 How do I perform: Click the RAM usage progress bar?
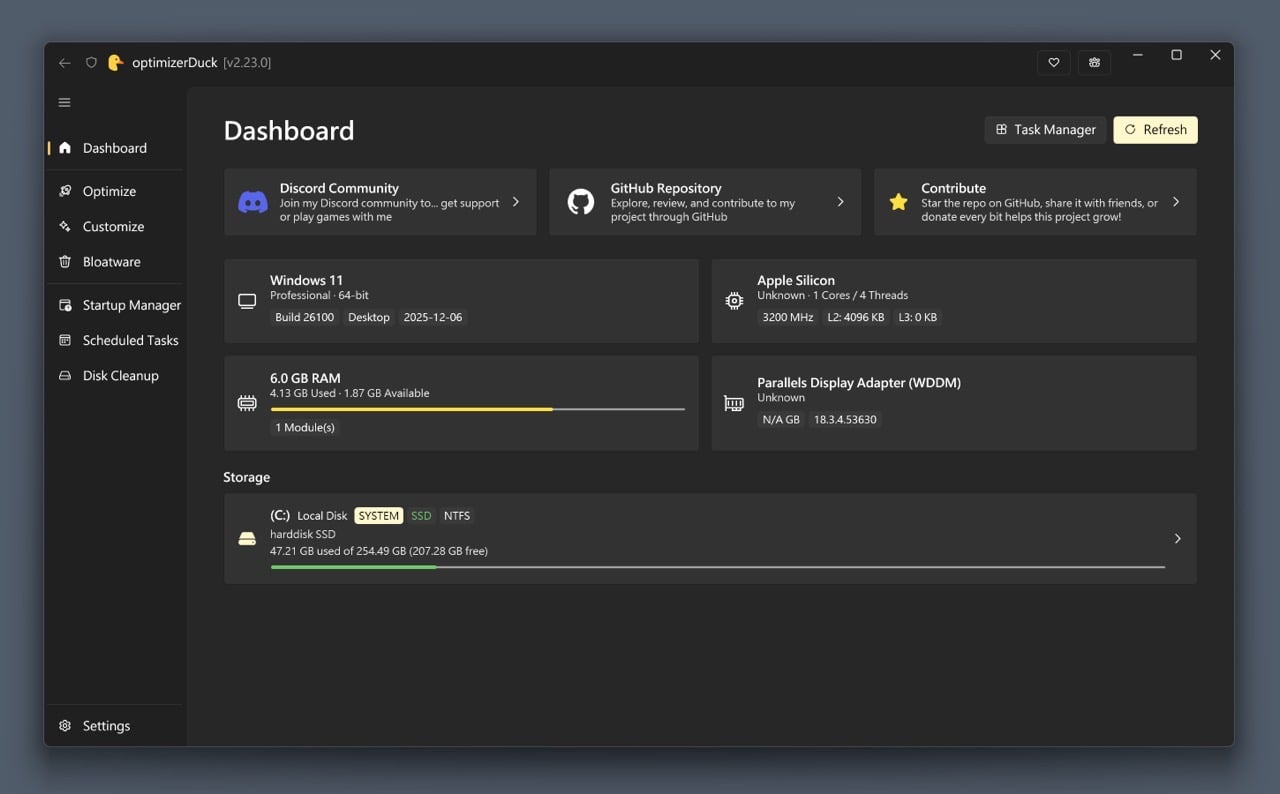click(x=477, y=409)
